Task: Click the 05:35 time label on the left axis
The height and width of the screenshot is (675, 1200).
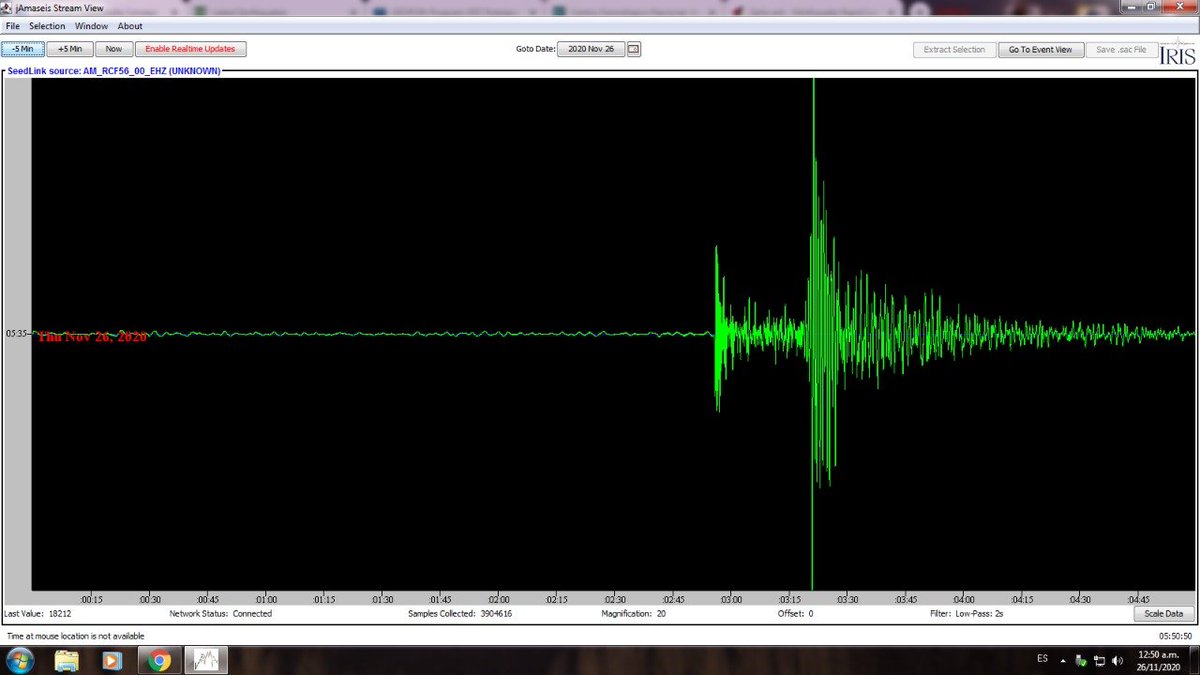Action: click(x=17, y=333)
